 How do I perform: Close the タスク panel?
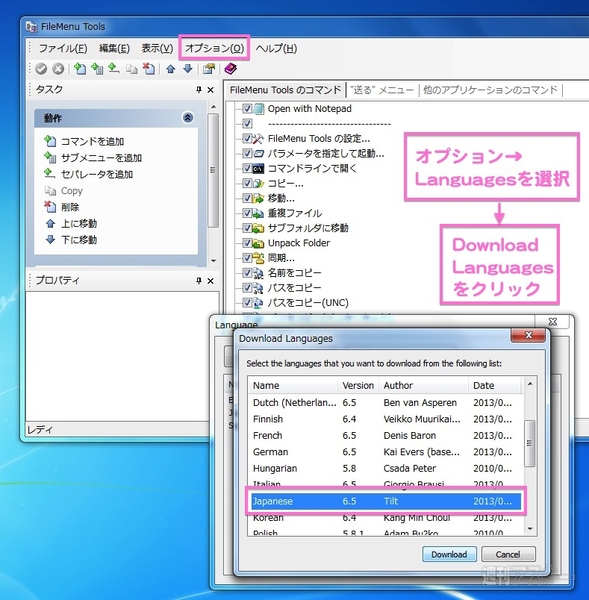(210, 90)
